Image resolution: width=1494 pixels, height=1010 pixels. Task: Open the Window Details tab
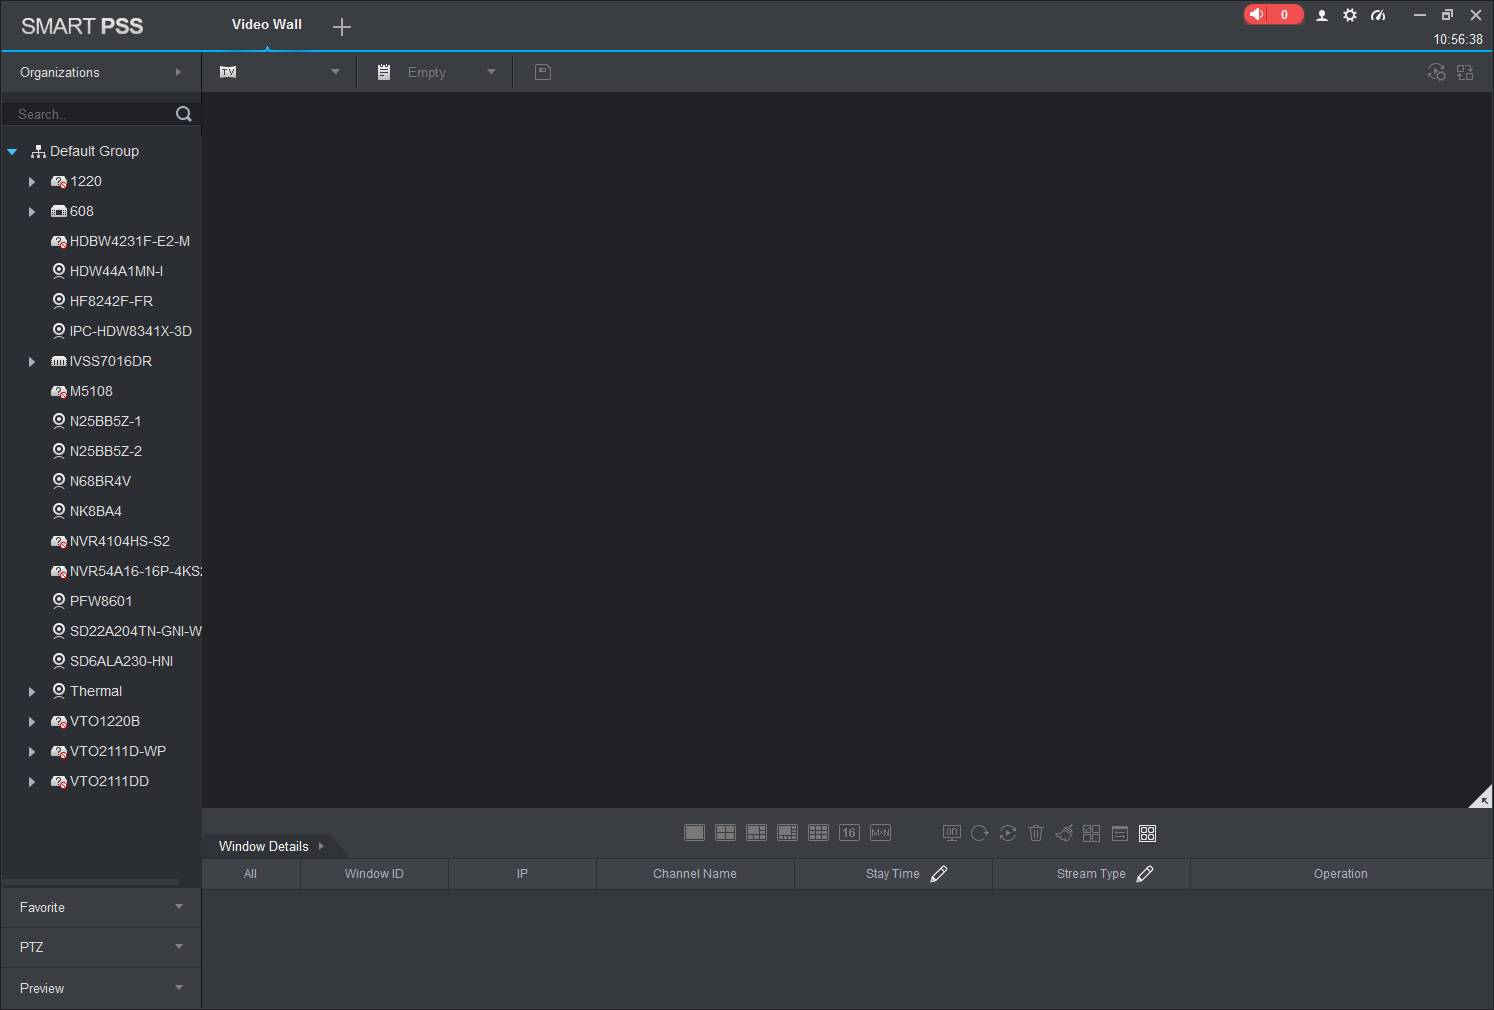pos(272,846)
